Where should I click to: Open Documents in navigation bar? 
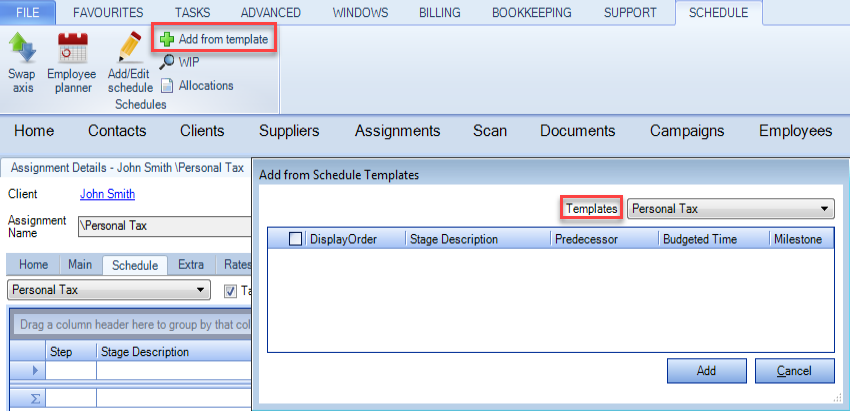(x=578, y=131)
